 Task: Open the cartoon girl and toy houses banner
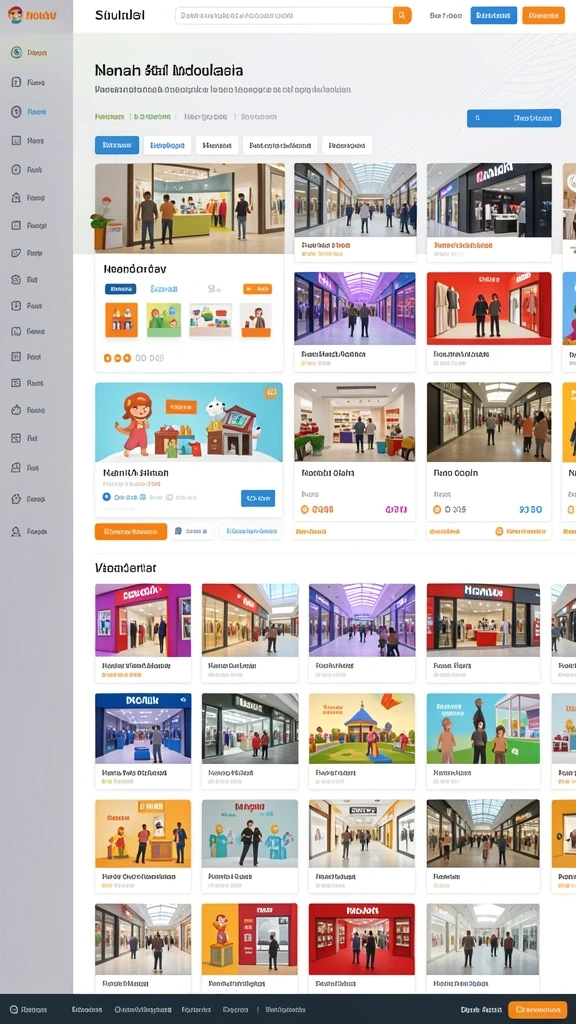tap(189, 423)
